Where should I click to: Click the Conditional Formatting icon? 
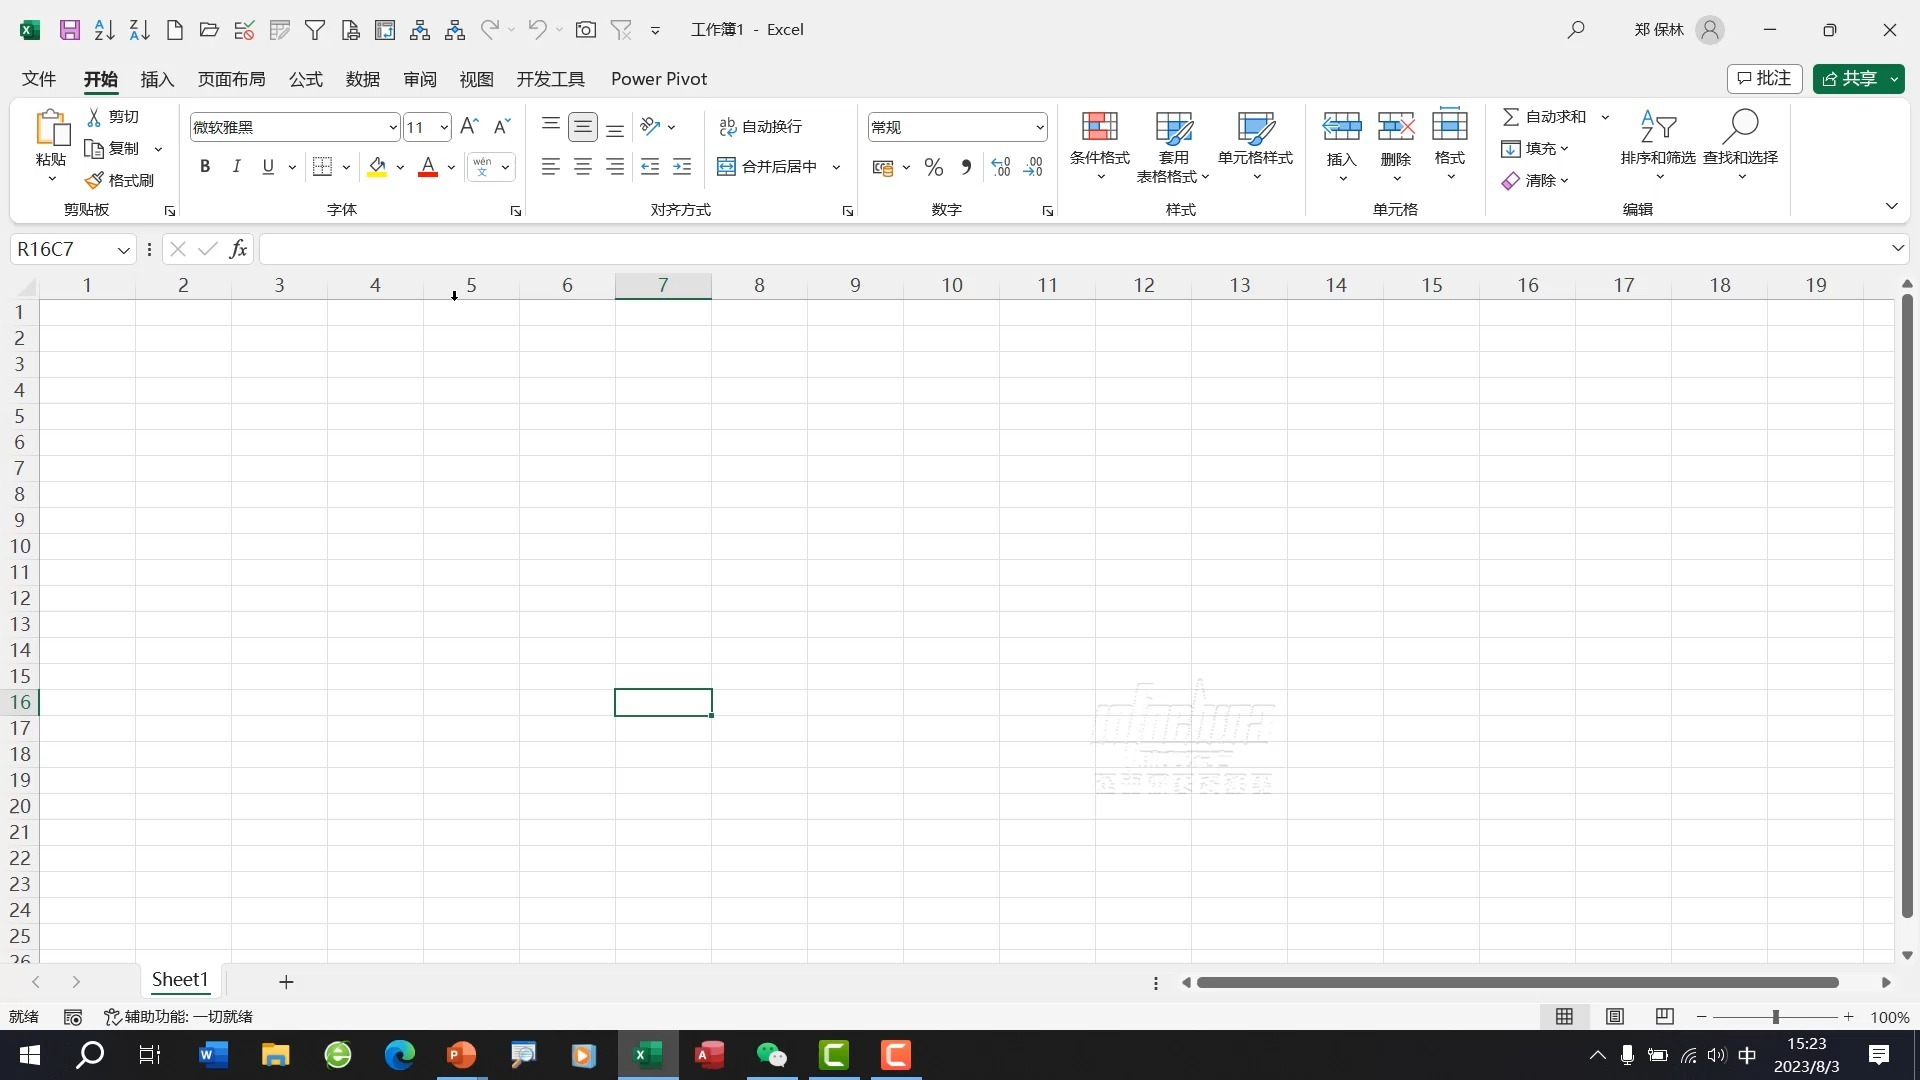1099,127
